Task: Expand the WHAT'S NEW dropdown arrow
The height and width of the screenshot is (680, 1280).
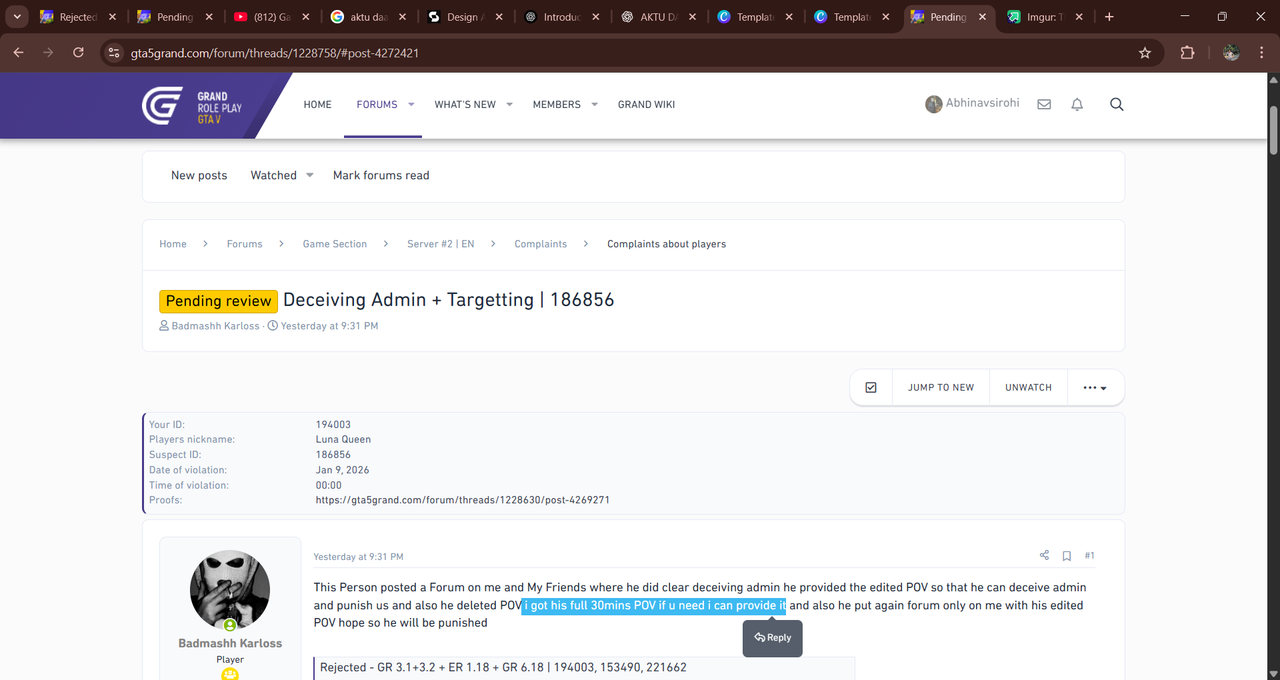Action: (509, 104)
